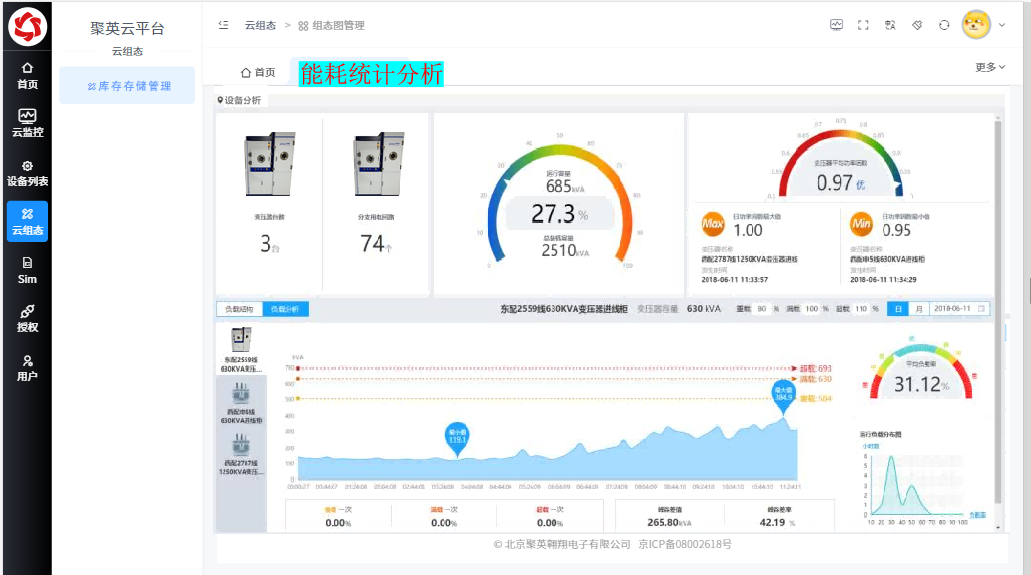Click the dashboard vertical scrollbar
This screenshot has width=1031, height=575.
coord(998,309)
